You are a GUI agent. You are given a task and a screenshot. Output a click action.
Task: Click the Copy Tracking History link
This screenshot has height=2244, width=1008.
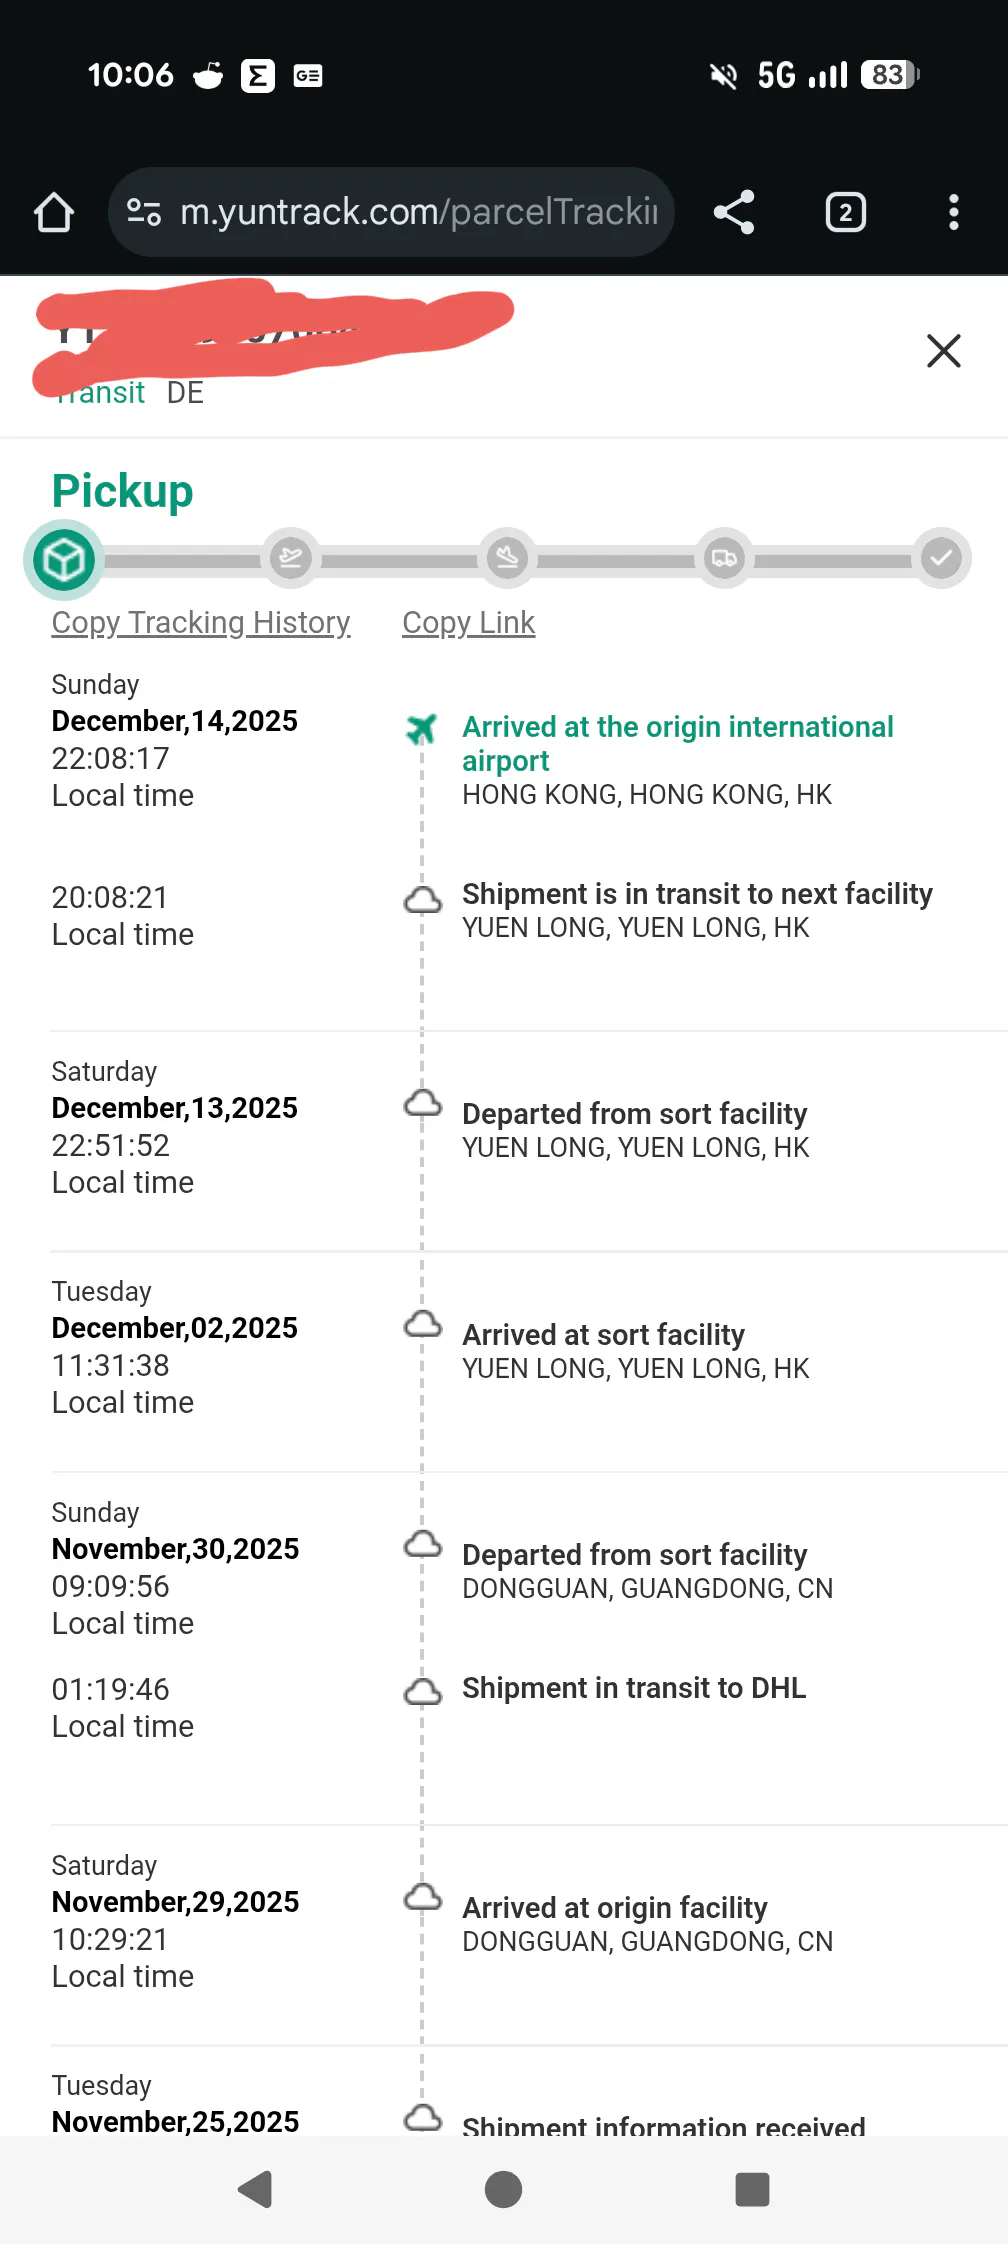pos(201,622)
